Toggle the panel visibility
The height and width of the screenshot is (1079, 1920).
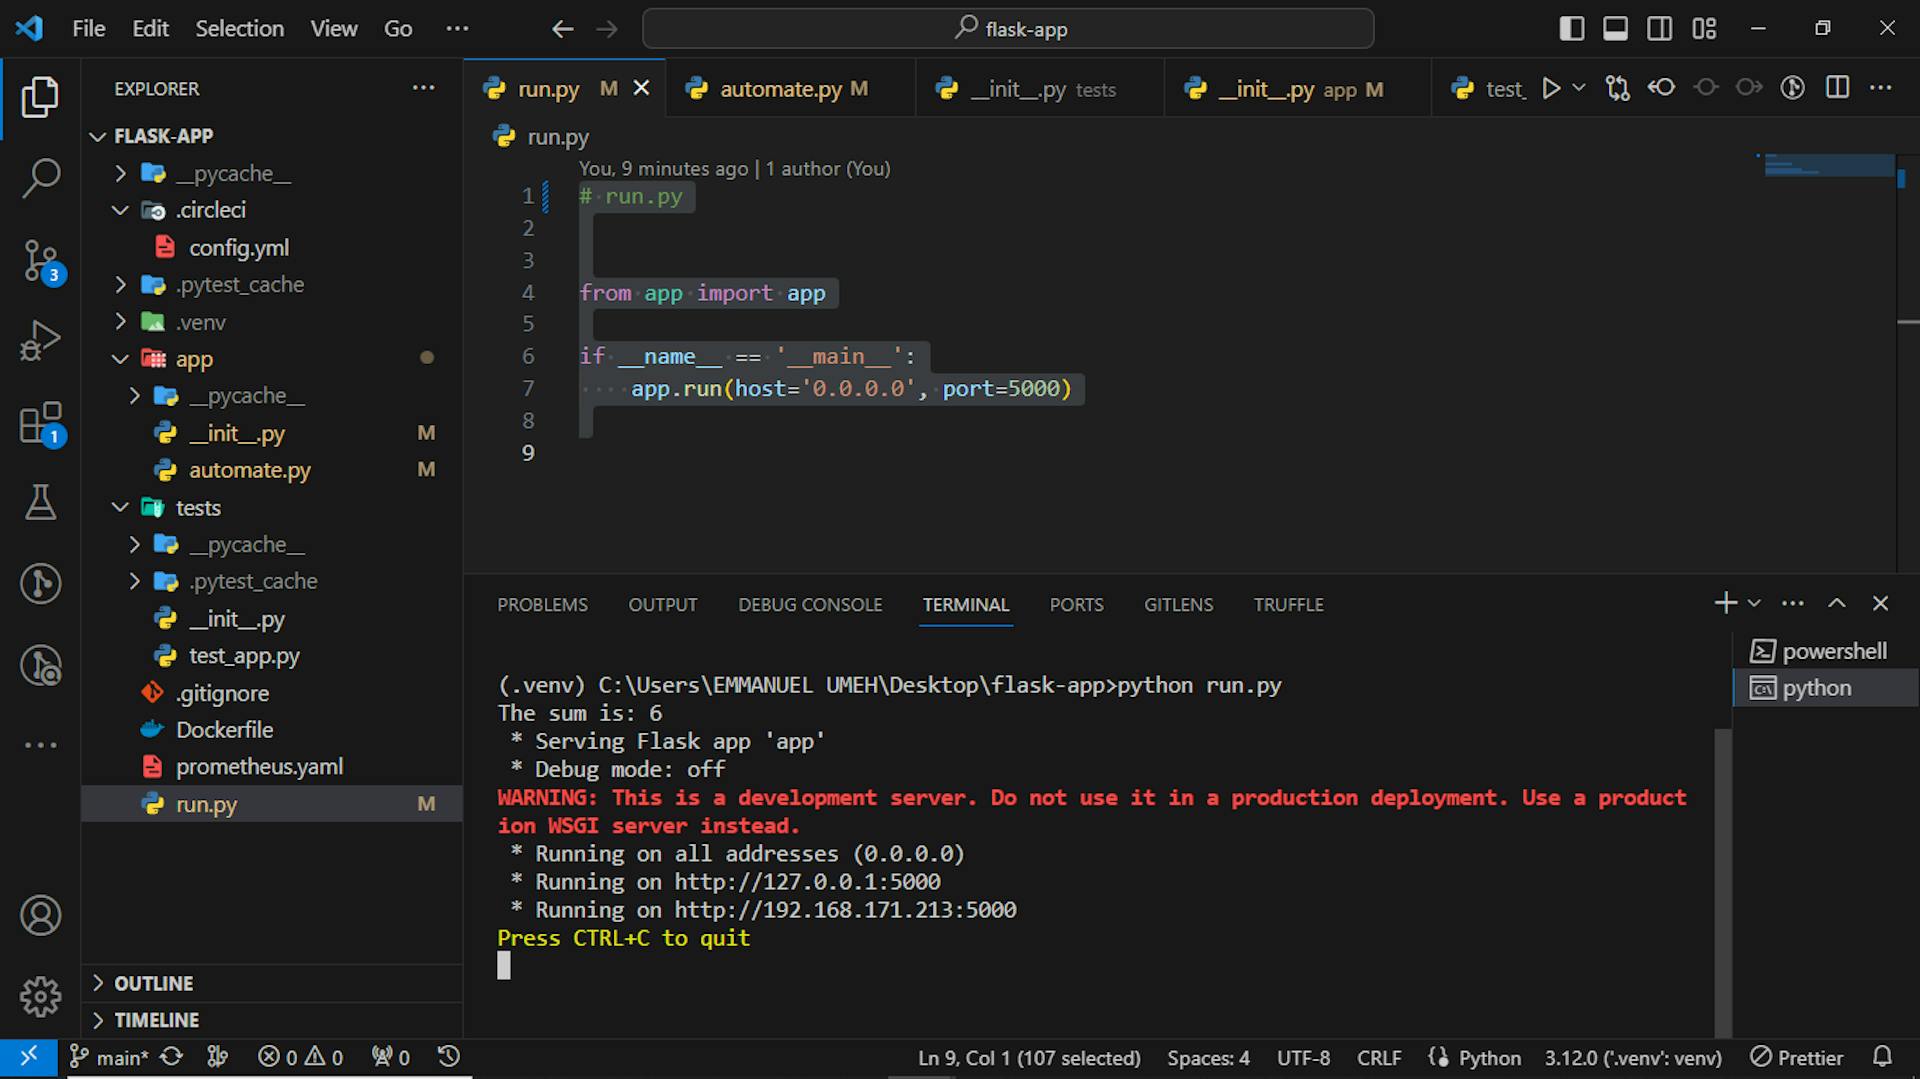pyautogui.click(x=1615, y=28)
